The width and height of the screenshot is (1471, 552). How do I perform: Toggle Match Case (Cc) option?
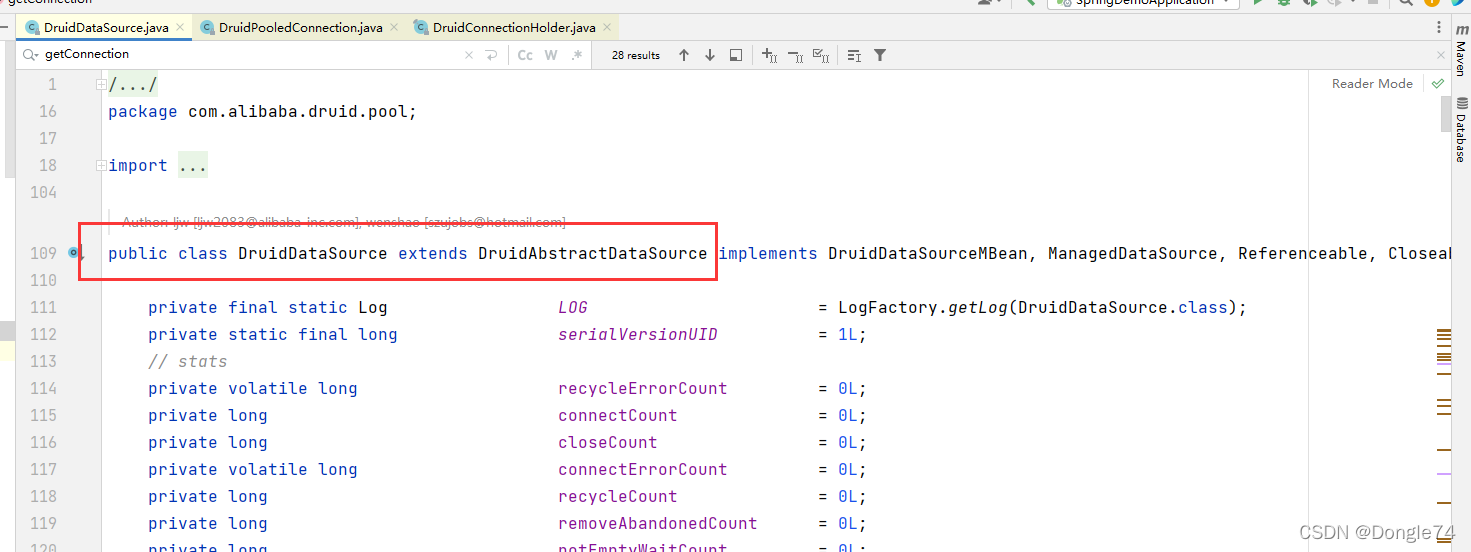[x=525, y=55]
